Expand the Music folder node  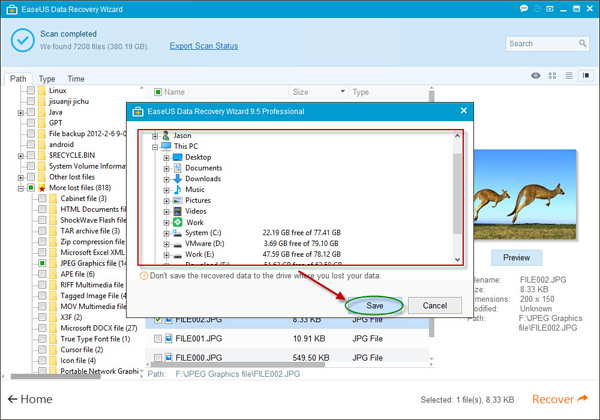[166, 190]
